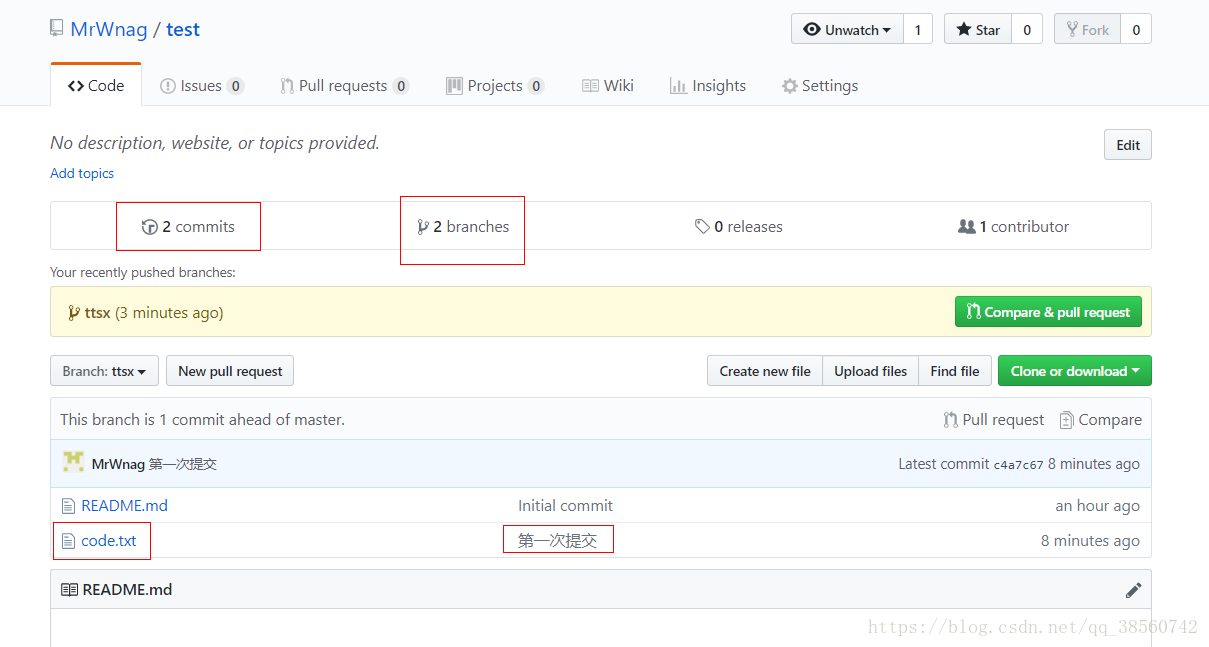This screenshot has height=647, width=1209.
Task: Click Create new file button
Action: pos(765,371)
